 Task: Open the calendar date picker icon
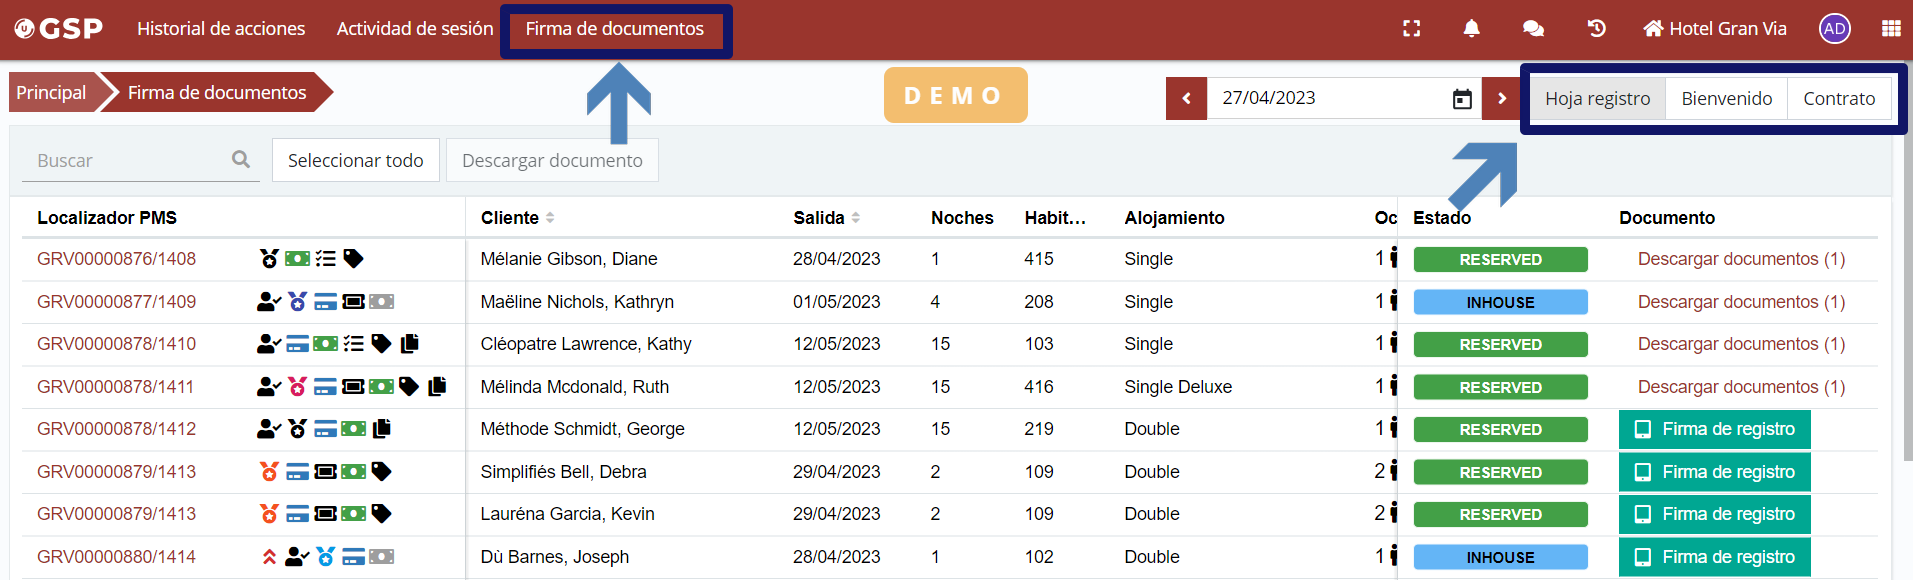[x=1462, y=99]
